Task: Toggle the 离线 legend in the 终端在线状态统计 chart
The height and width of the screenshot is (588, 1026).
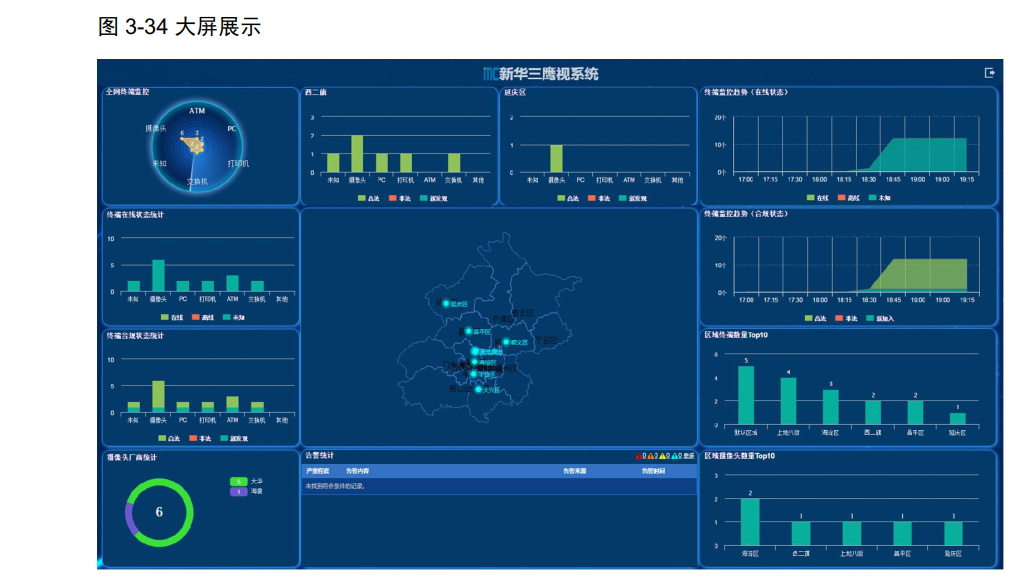Action: click(203, 317)
